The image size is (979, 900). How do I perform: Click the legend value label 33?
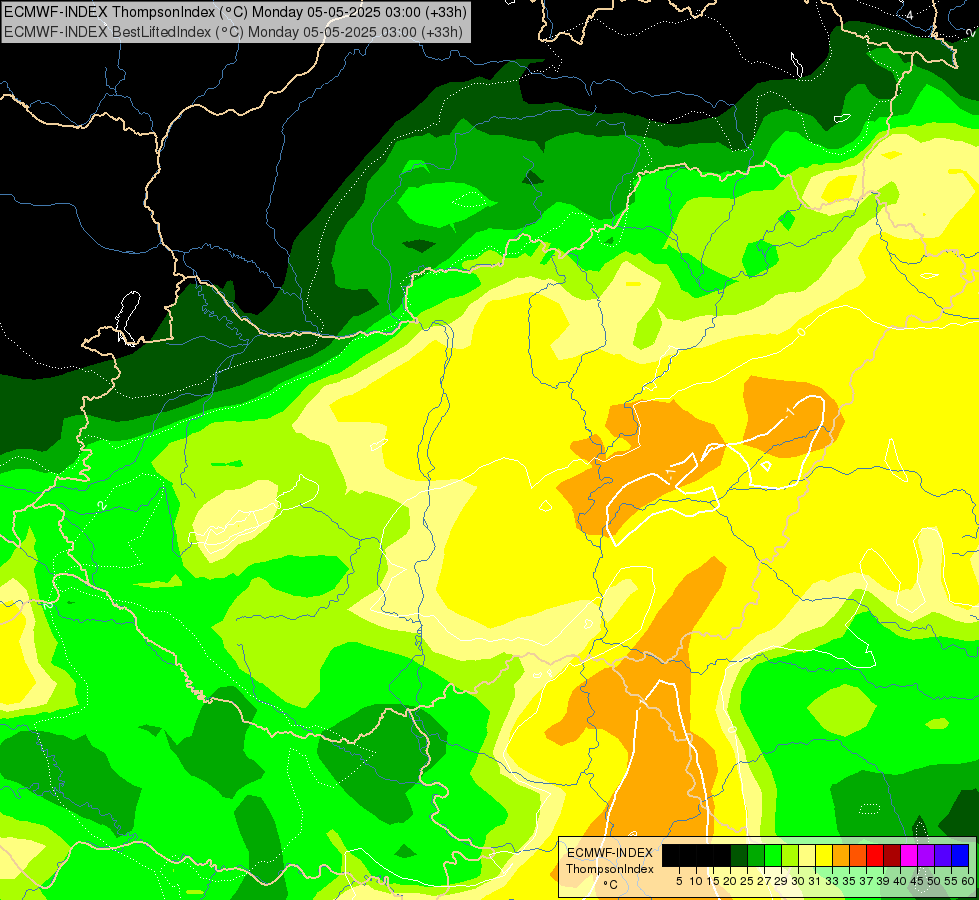[832, 881]
